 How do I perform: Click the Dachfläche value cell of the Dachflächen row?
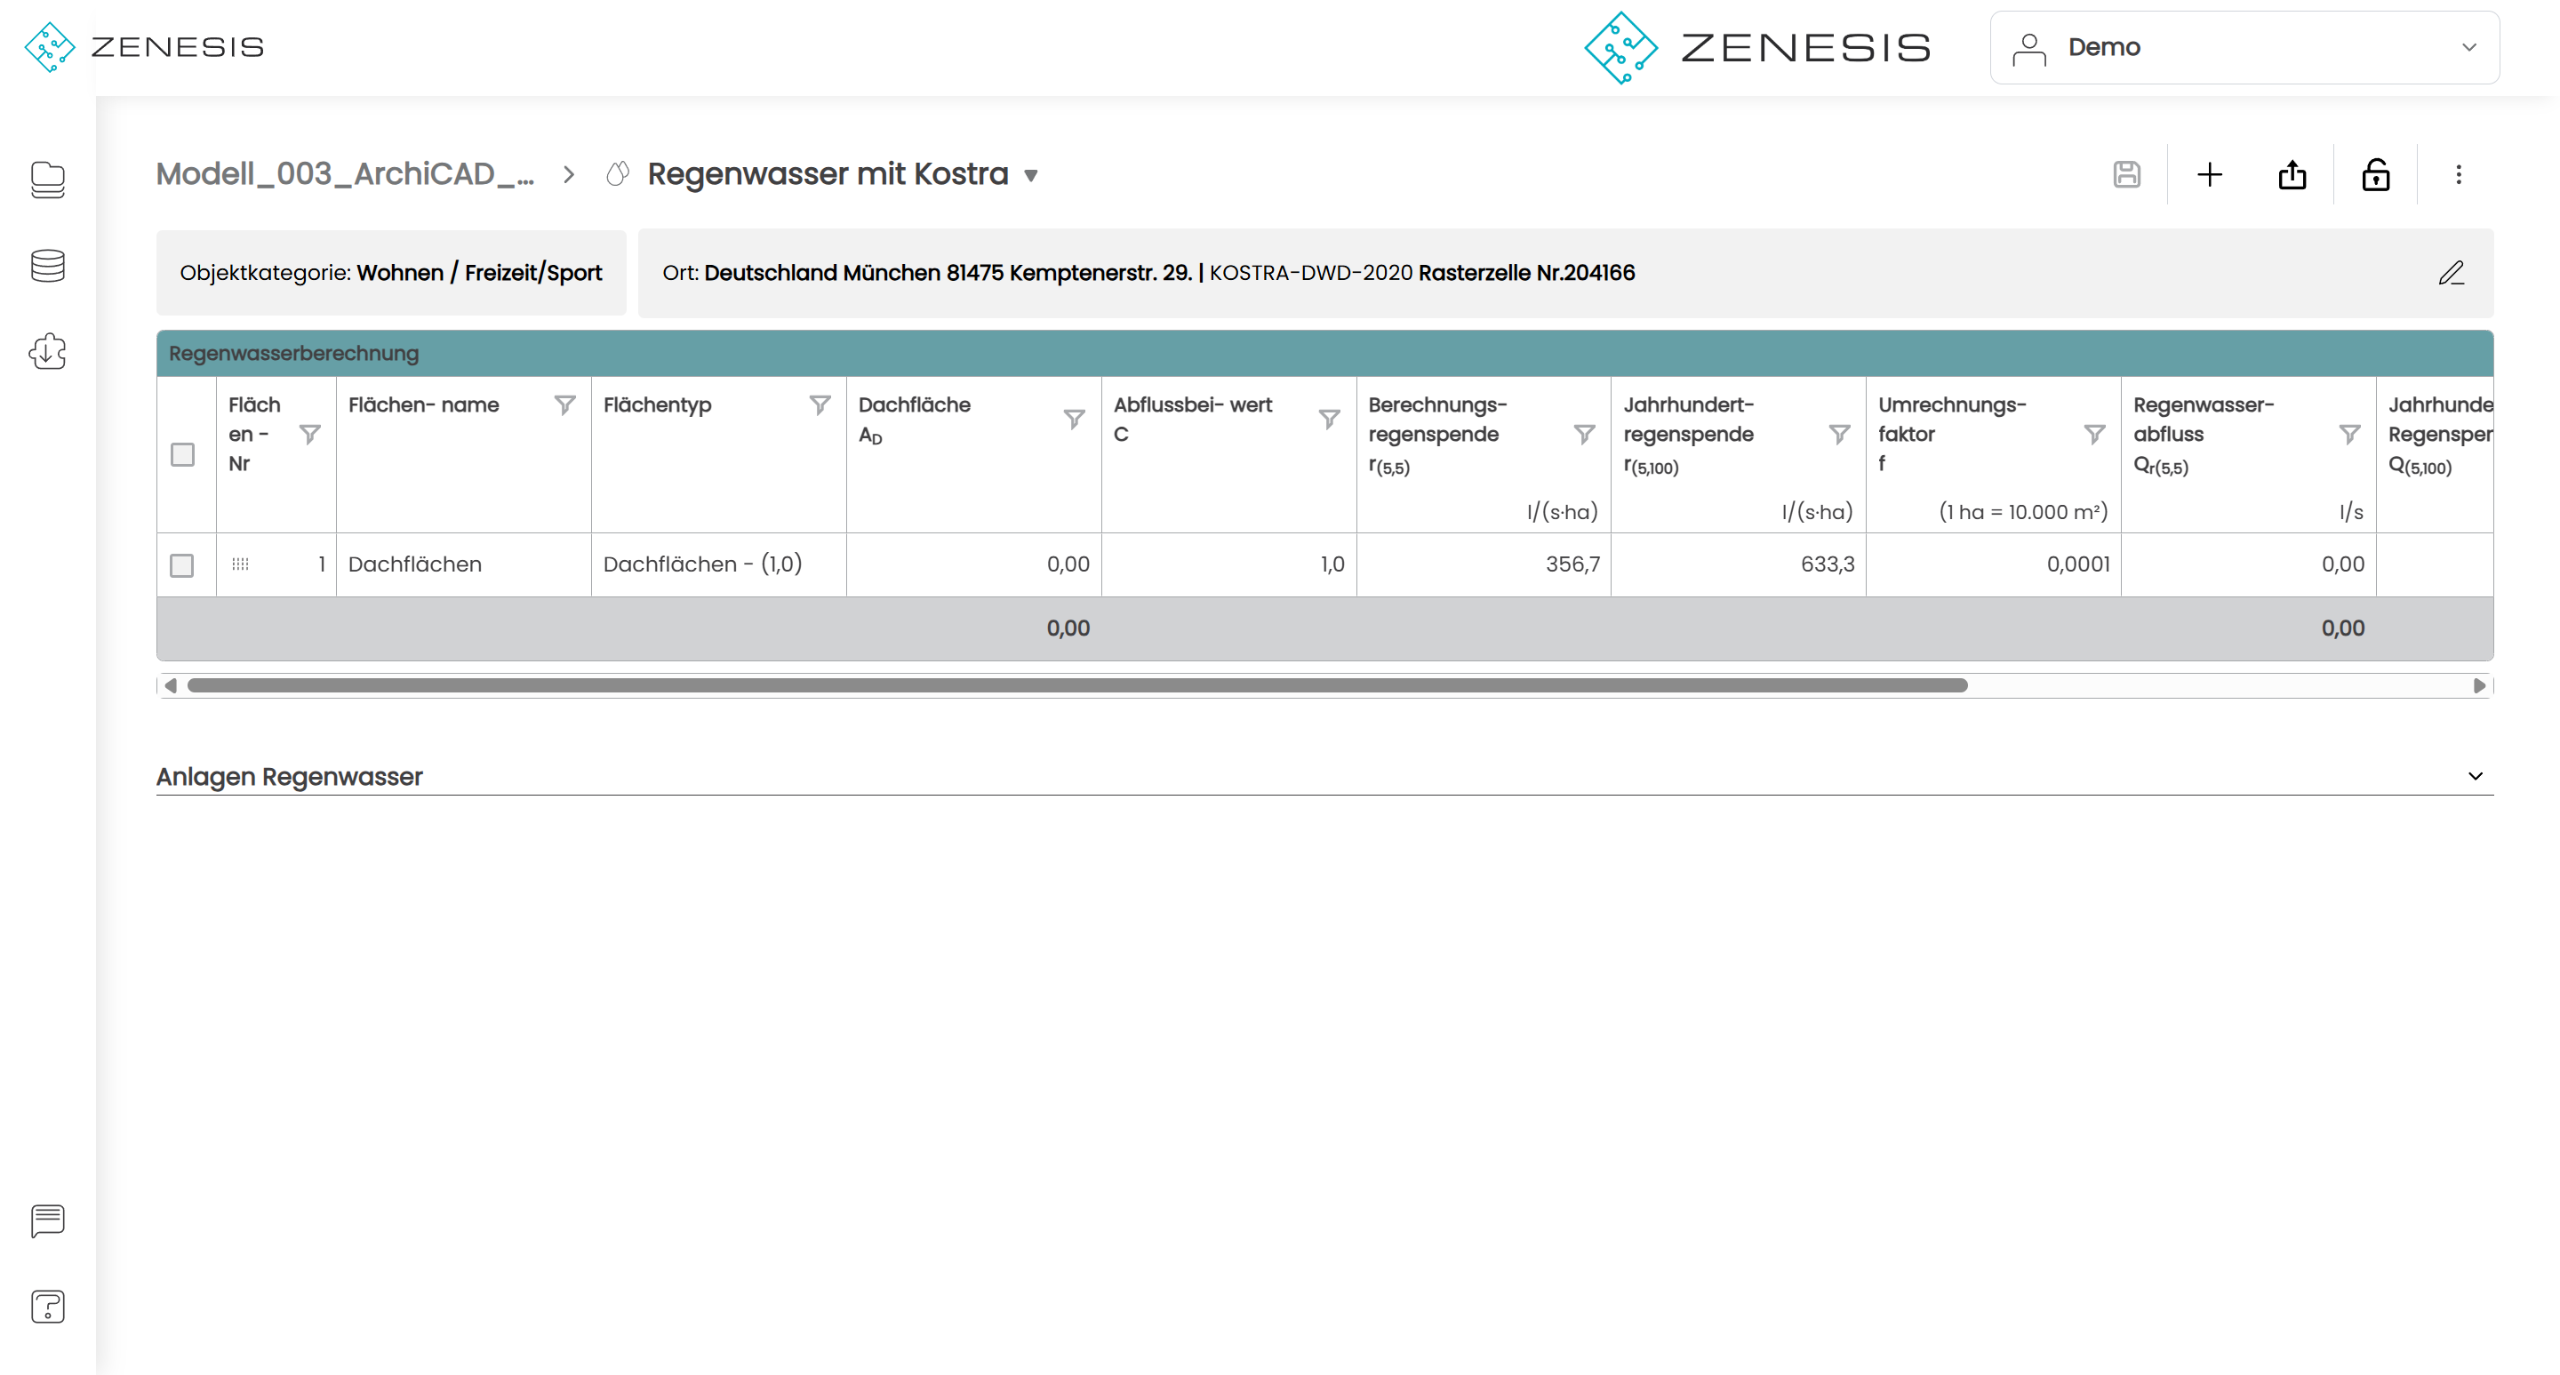973,564
